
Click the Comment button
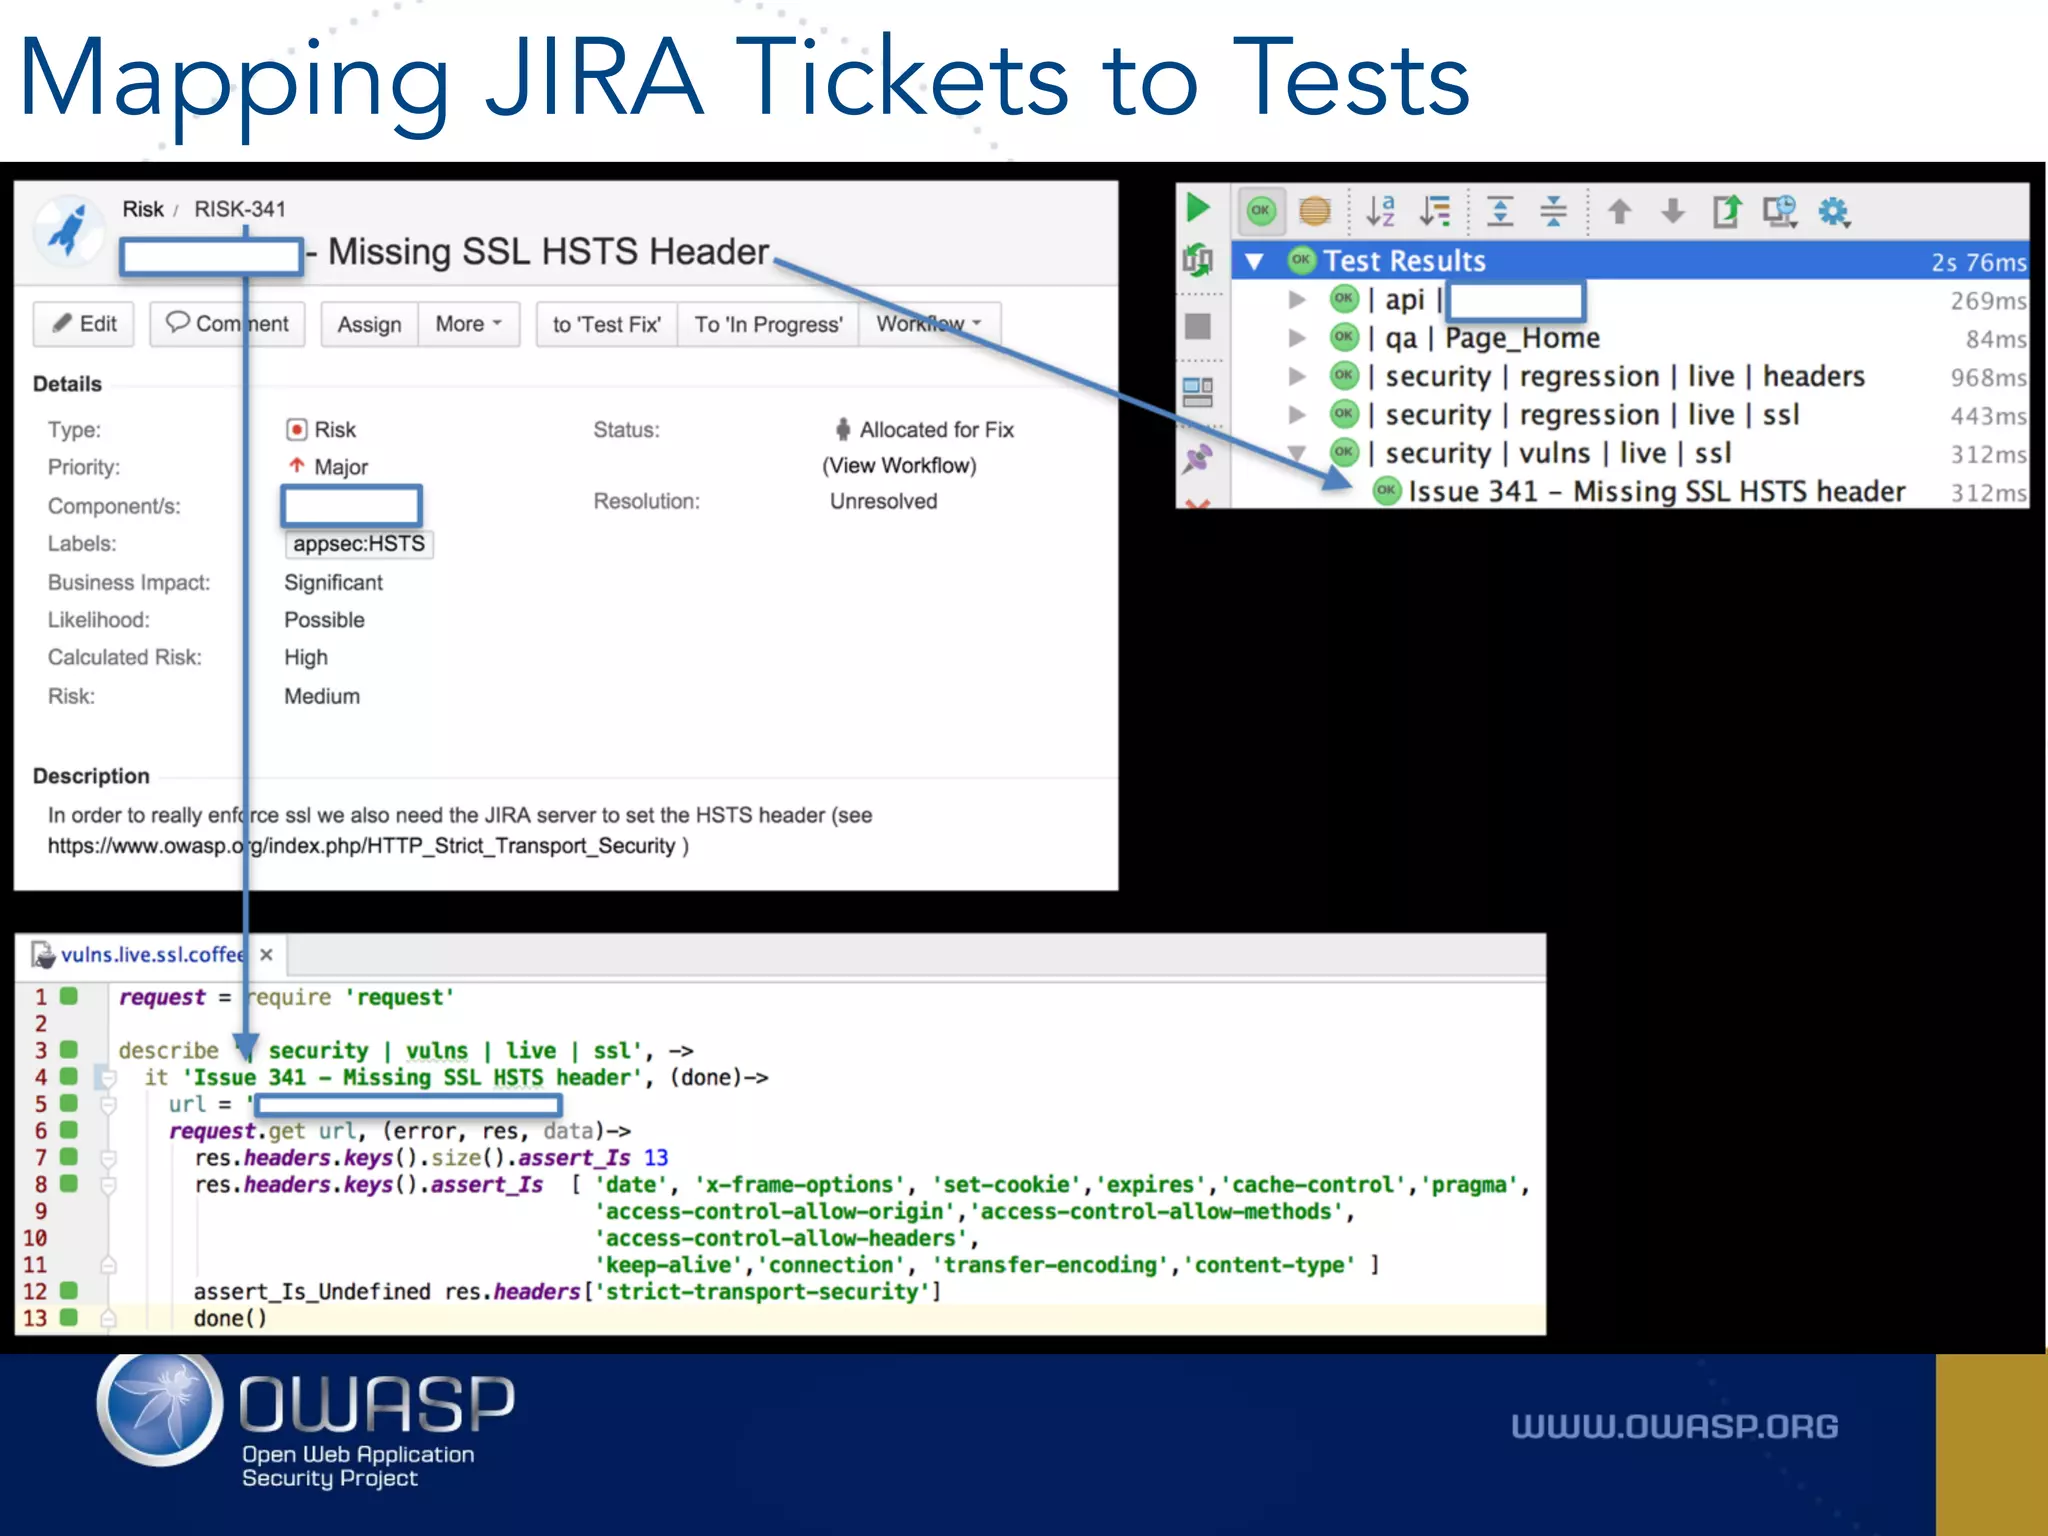[x=227, y=324]
